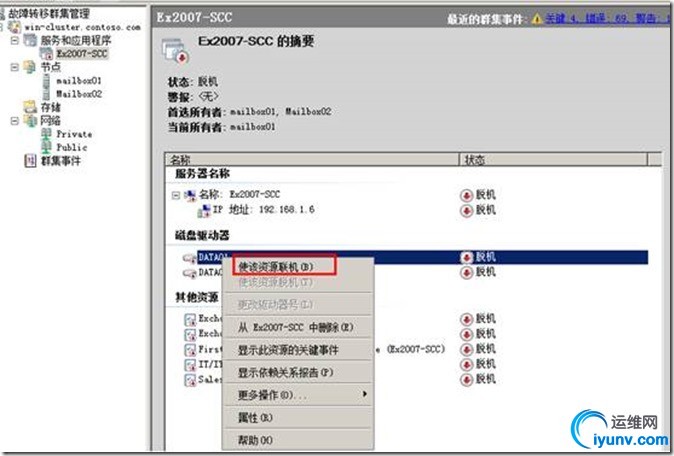Viewport: 674px width, 456px height.
Task: Choose remove from Ex2007-SCC menu entry
Action: [x=296, y=327]
